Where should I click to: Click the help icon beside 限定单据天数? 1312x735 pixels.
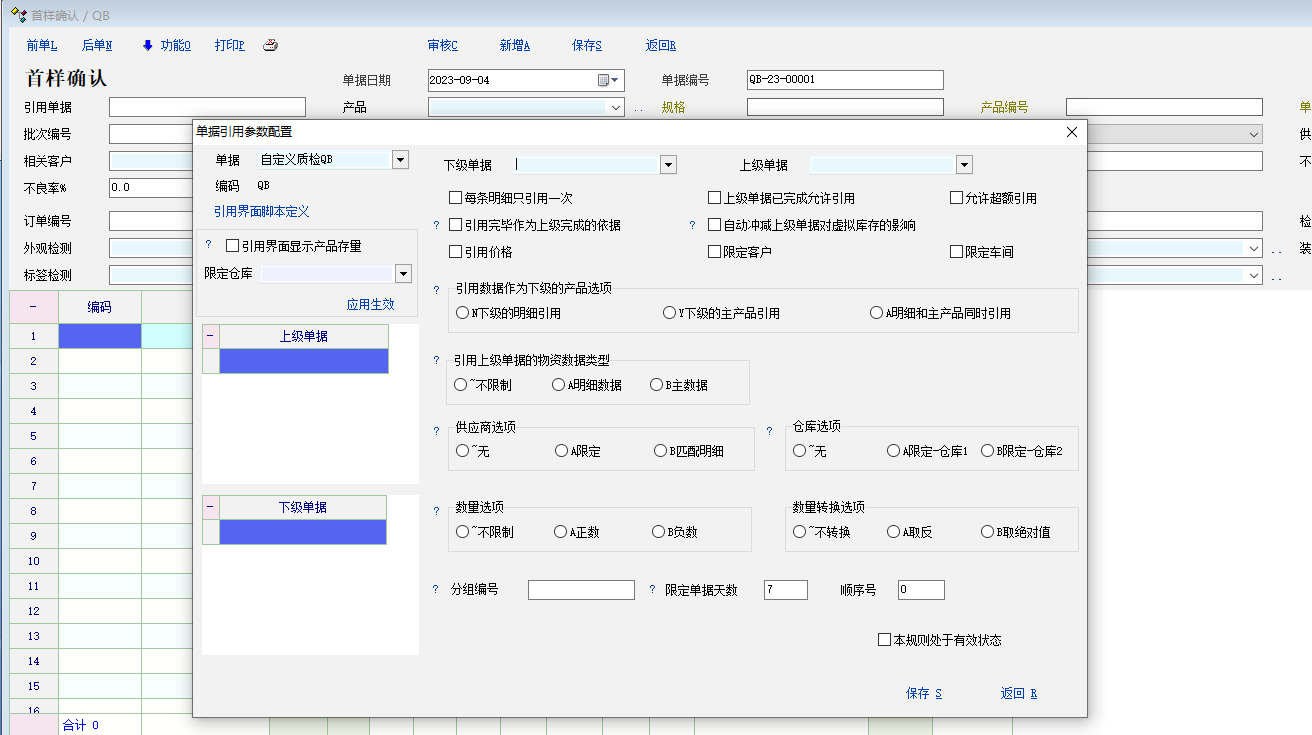click(653, 590)
